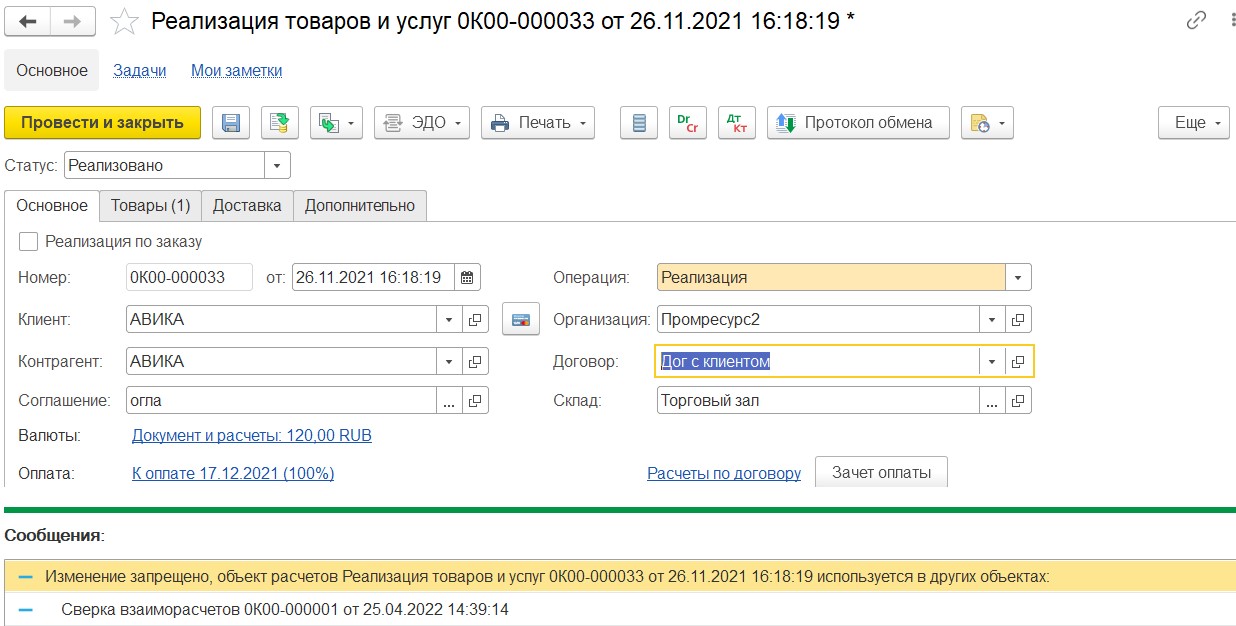Open Расчеты по договору link
1236x626 pixels.
(x=724, y=473)
